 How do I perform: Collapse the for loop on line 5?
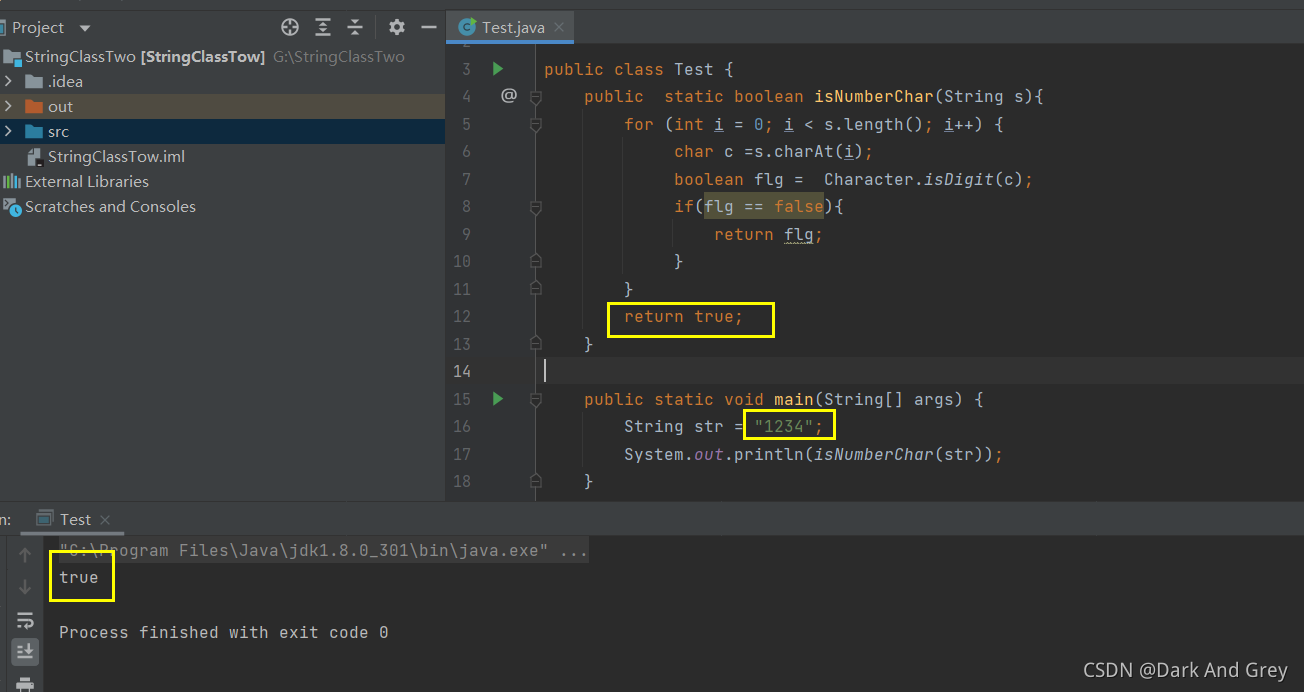point(535,125)
